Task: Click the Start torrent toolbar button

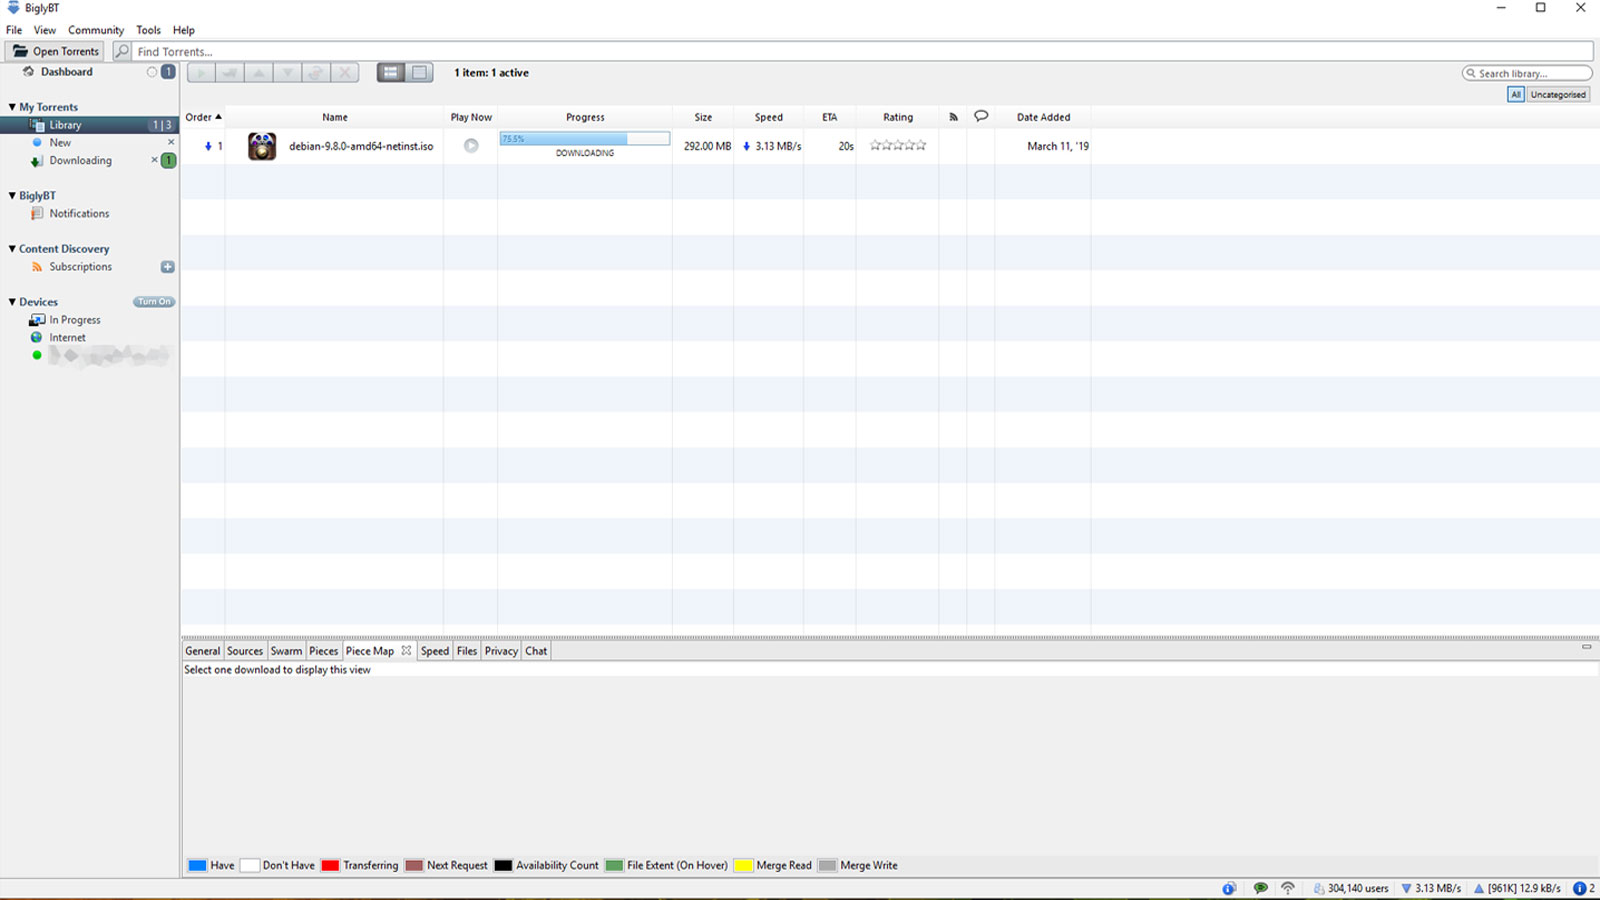Action: coord(201,73)
